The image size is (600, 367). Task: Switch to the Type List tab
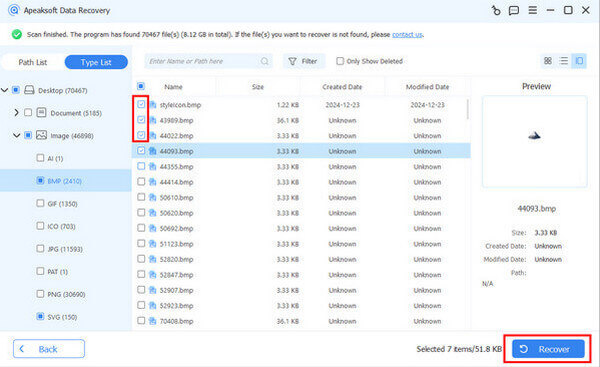click(x=96, y=62)
